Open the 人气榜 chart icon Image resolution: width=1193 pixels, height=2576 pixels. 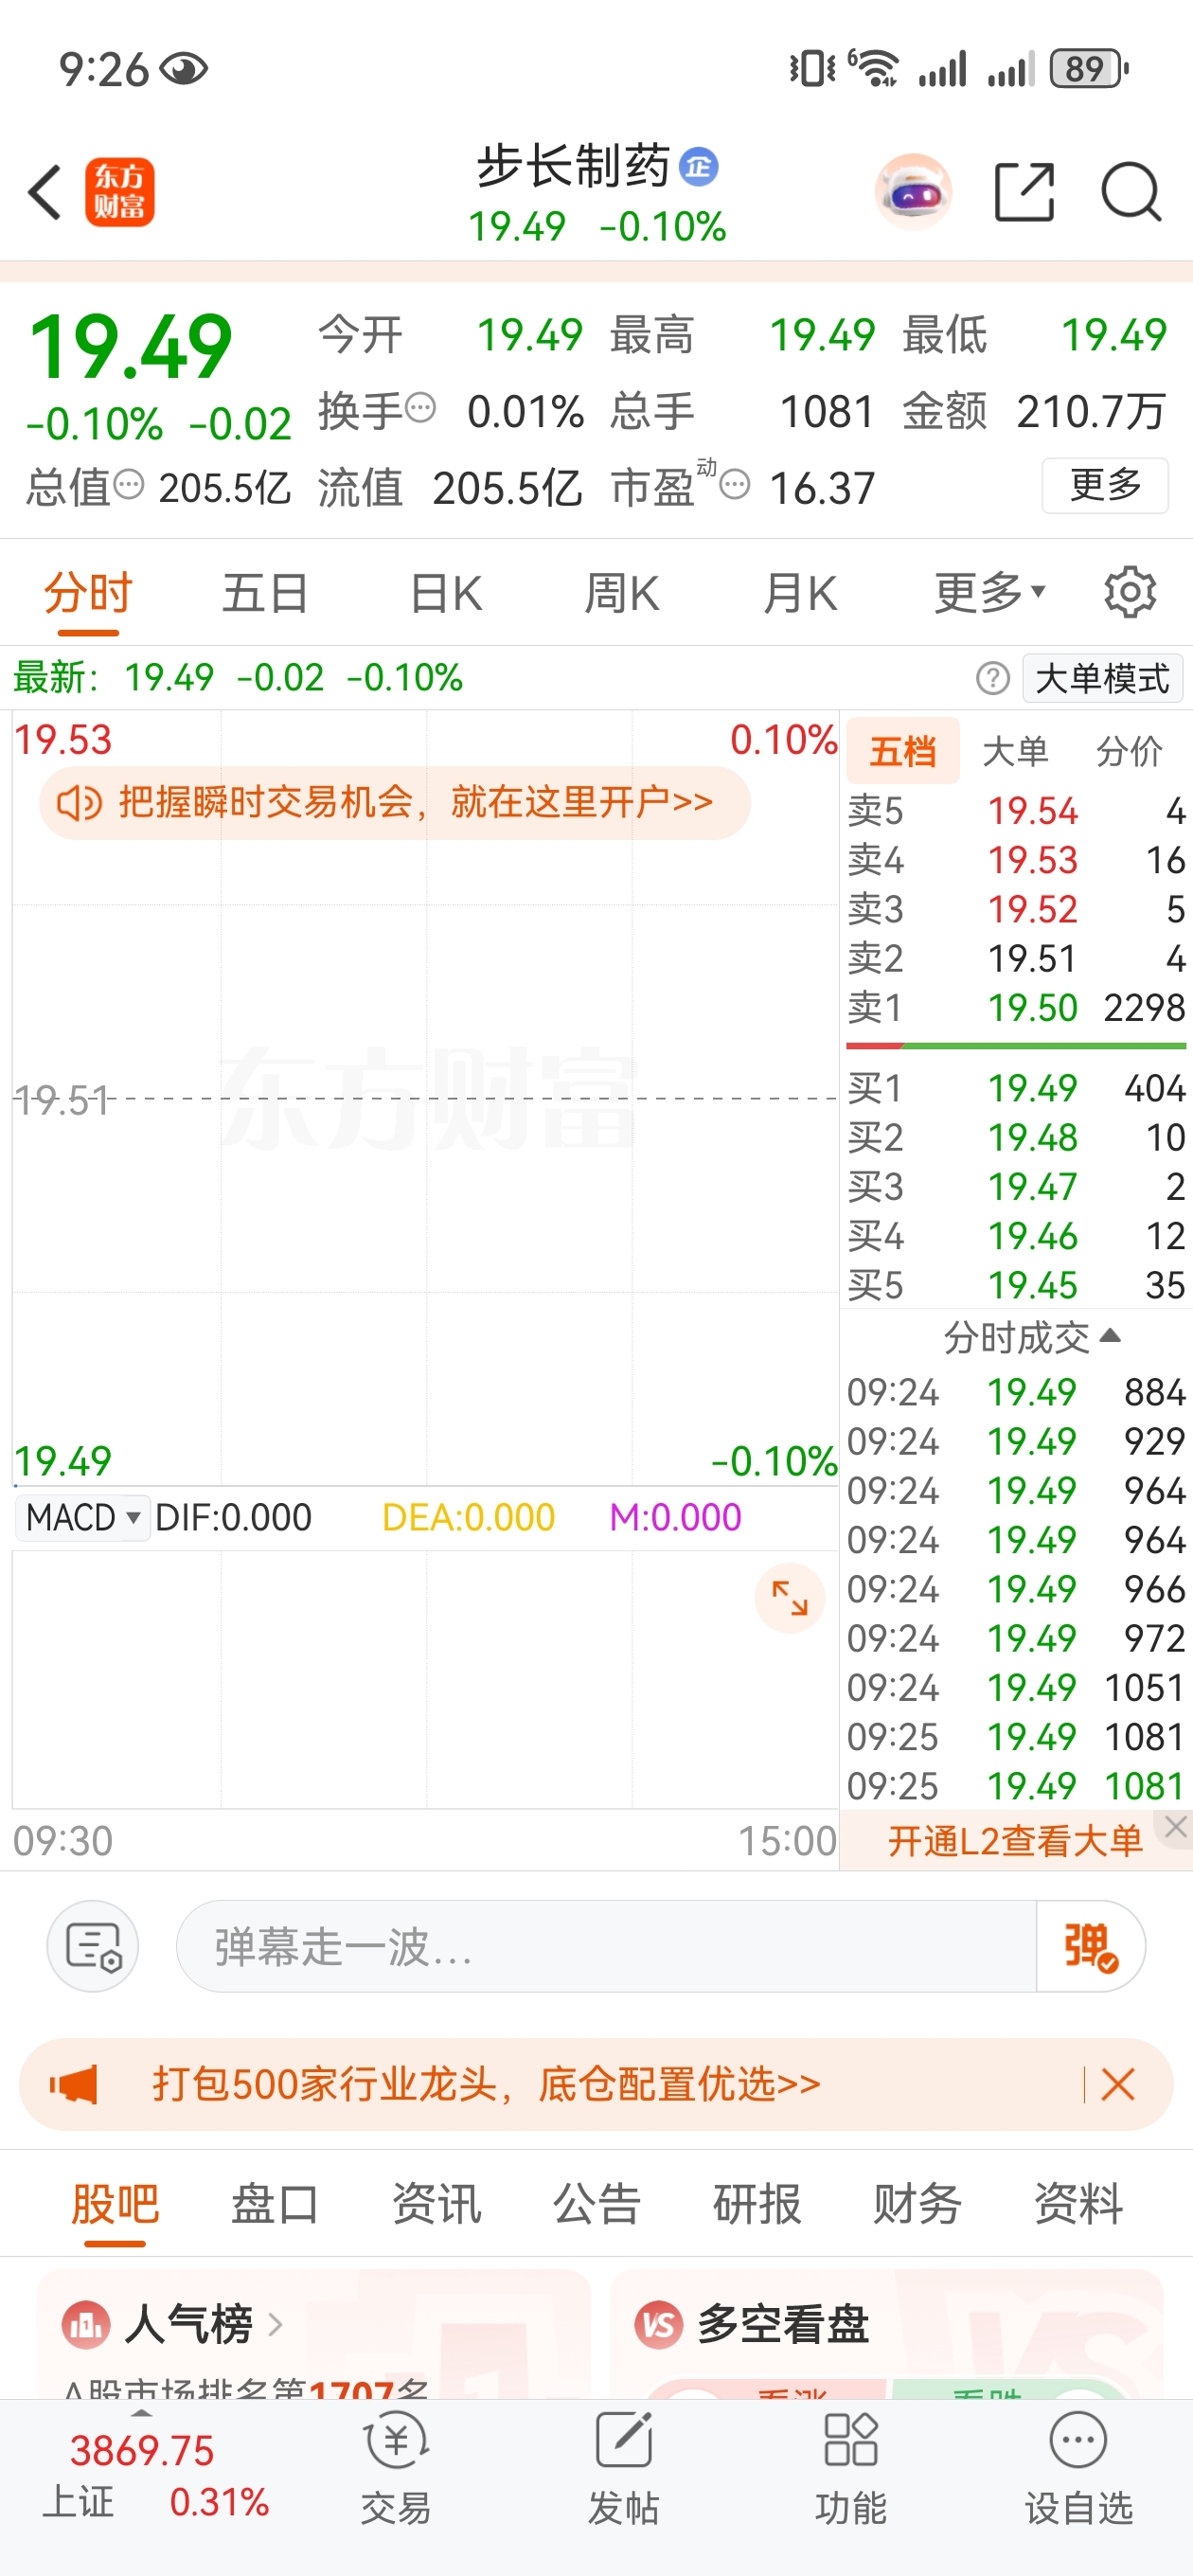click(86, 2325)
